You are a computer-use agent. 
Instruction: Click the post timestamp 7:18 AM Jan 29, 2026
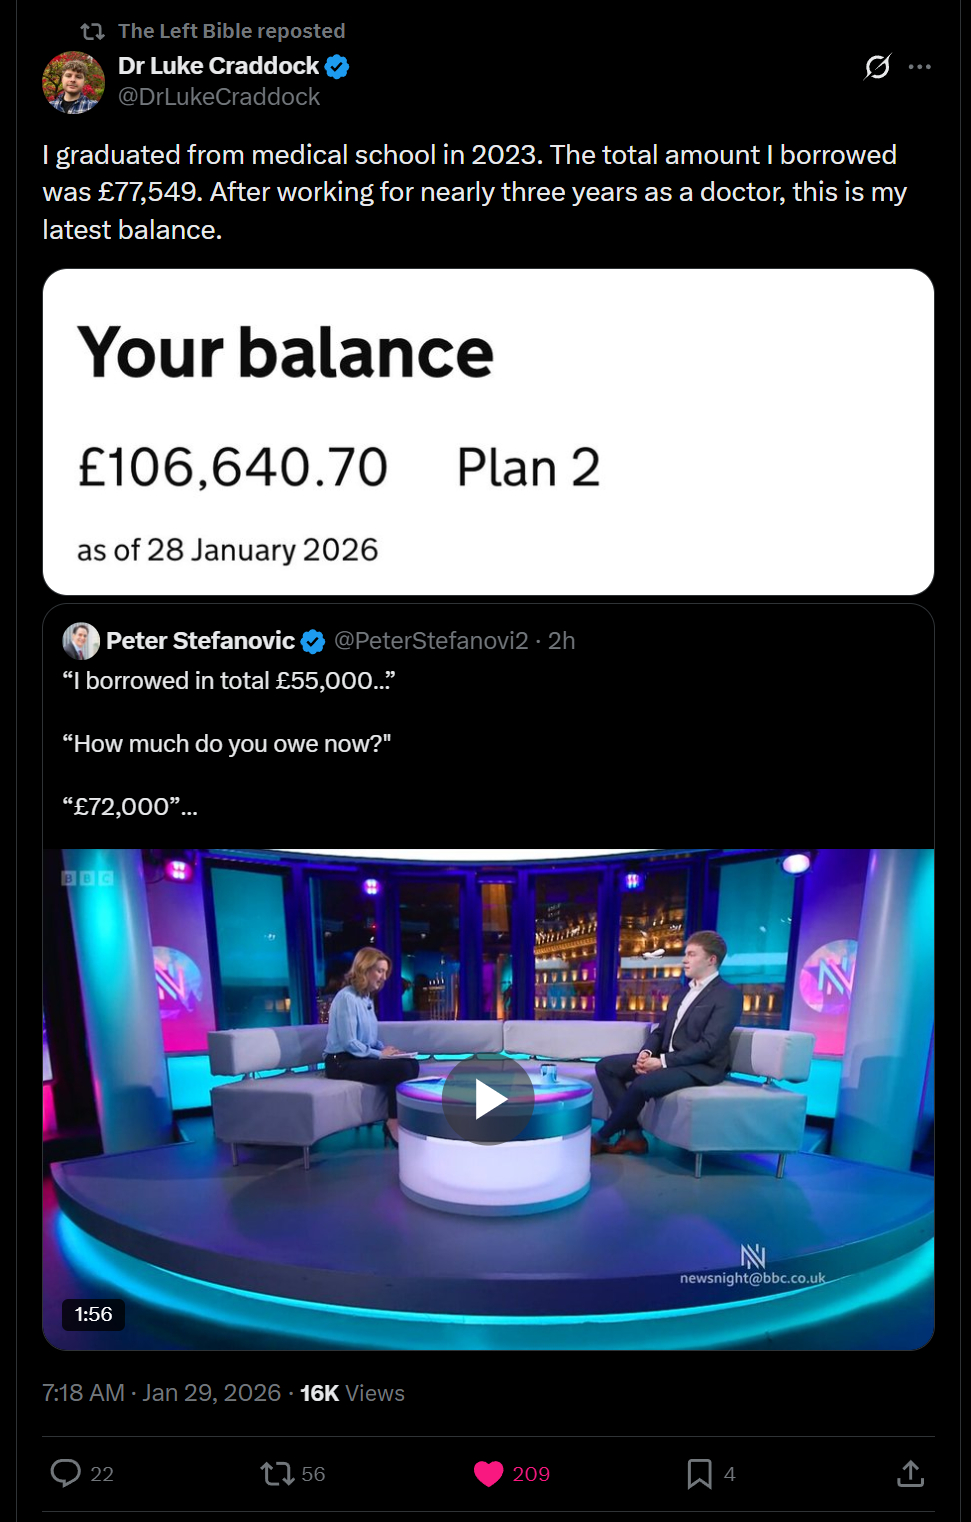coord(161,1393)
